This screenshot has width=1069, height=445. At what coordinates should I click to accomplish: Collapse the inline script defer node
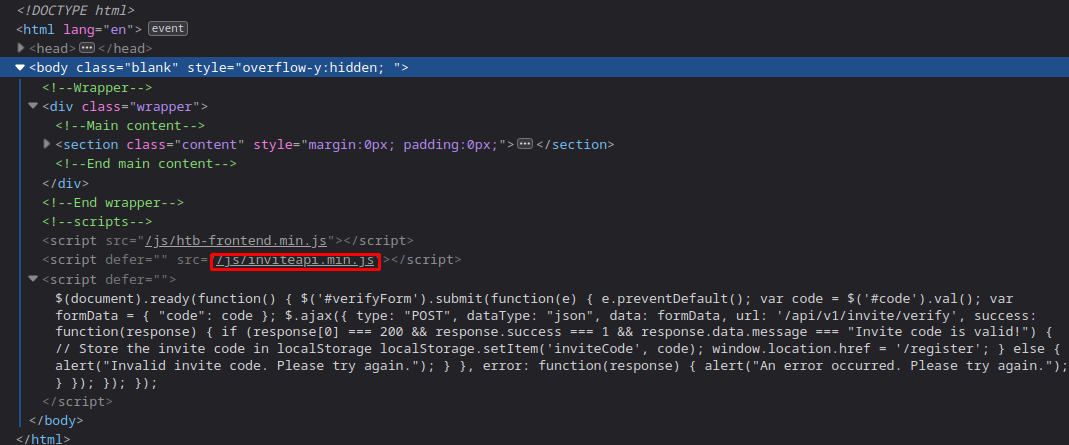pos(33,279)
